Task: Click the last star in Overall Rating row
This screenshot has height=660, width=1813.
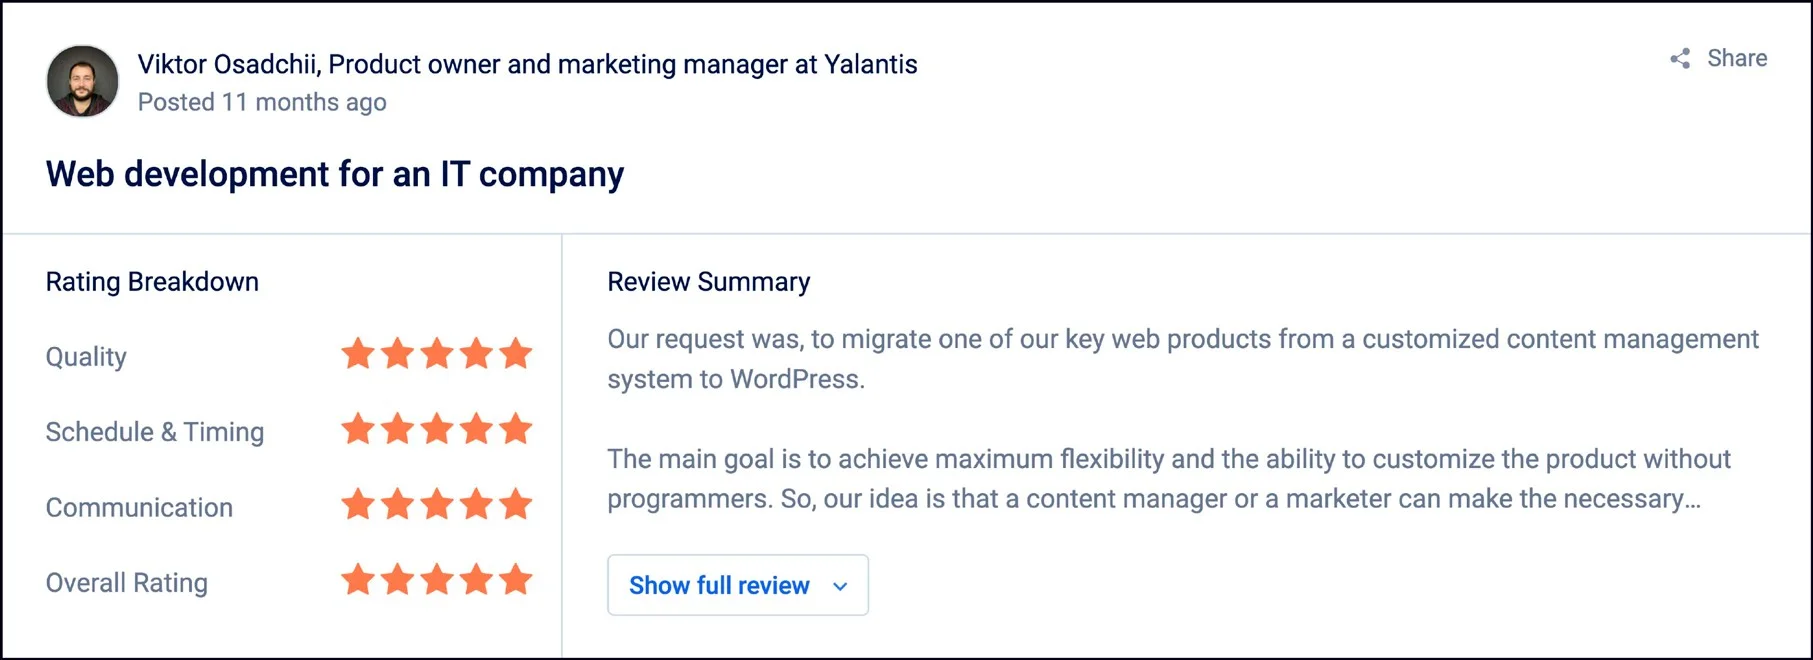Action: (x=516, y=579)
